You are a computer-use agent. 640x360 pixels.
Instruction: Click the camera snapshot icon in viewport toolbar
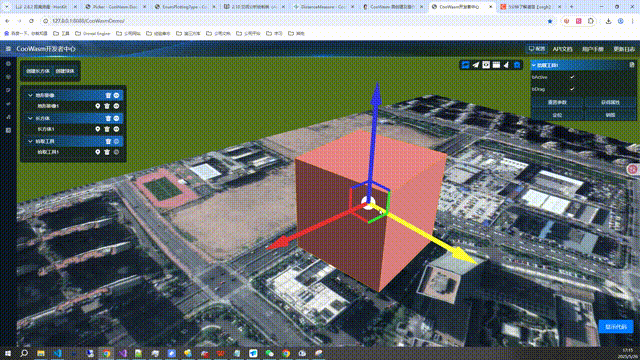[486, 65]
